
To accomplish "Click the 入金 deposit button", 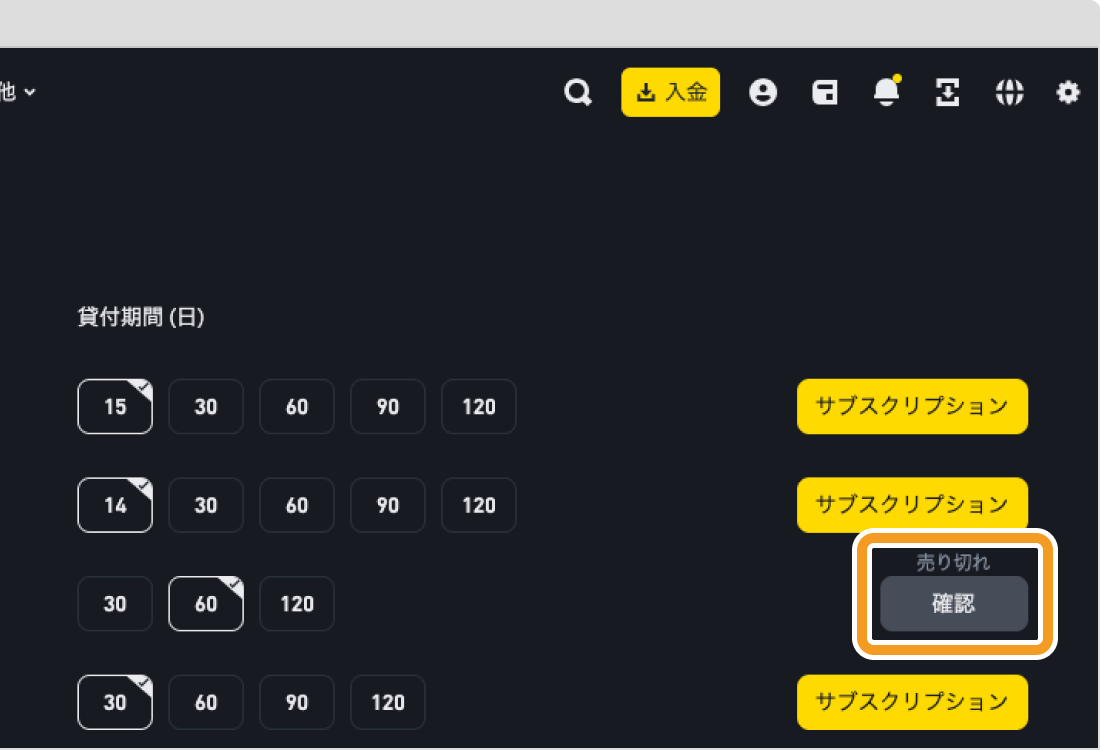I will coord(671,93).
